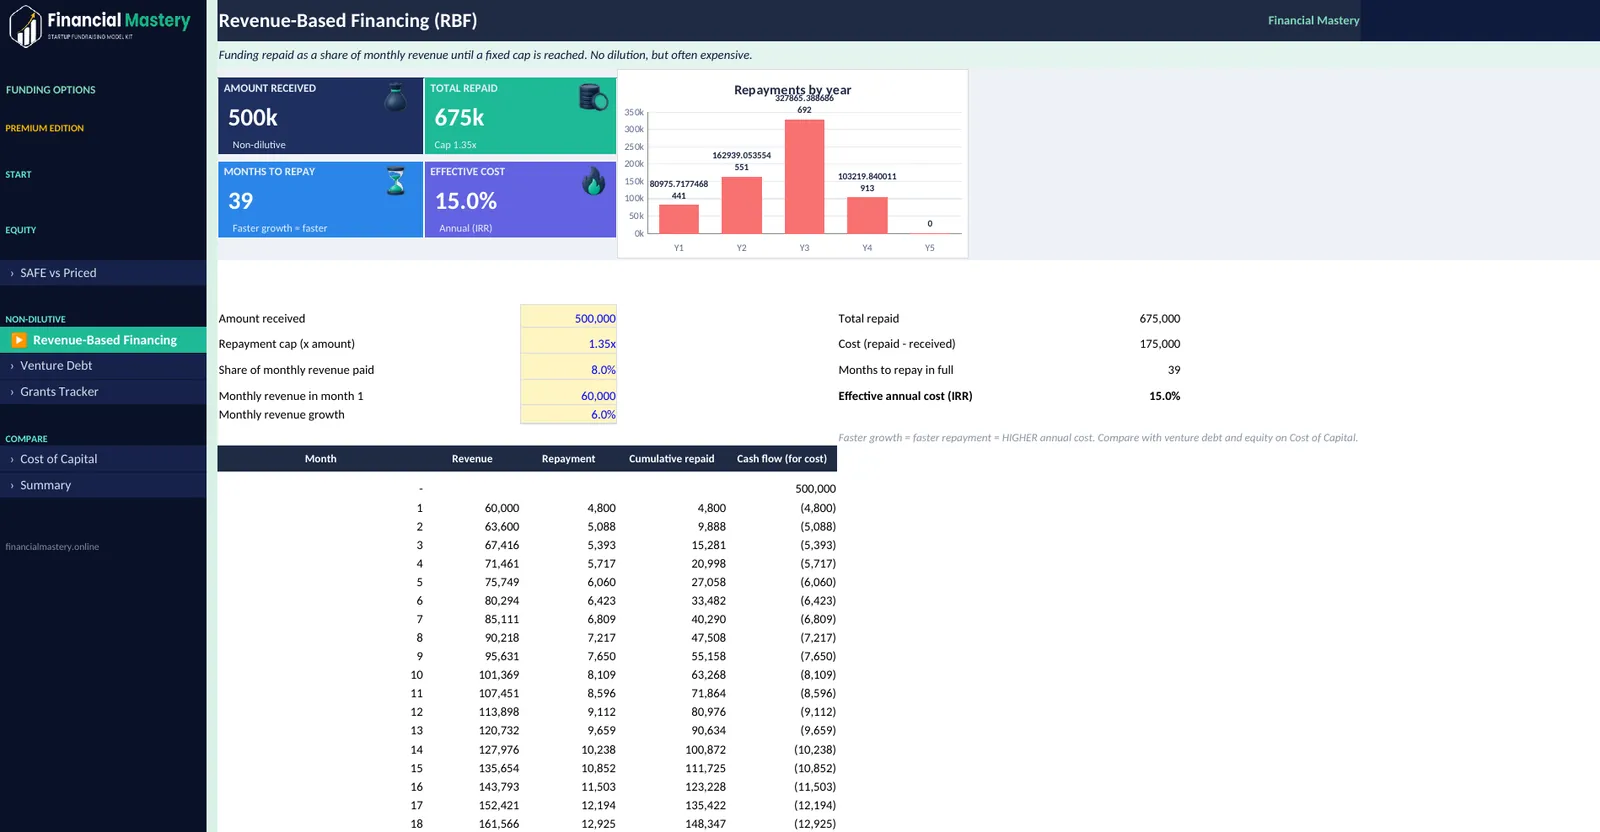Select the Amount received input cell
1600x832 pixels.
tap(568, 318)
